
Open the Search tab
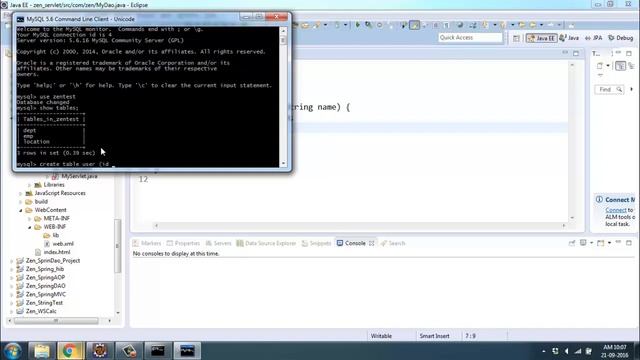393,243
